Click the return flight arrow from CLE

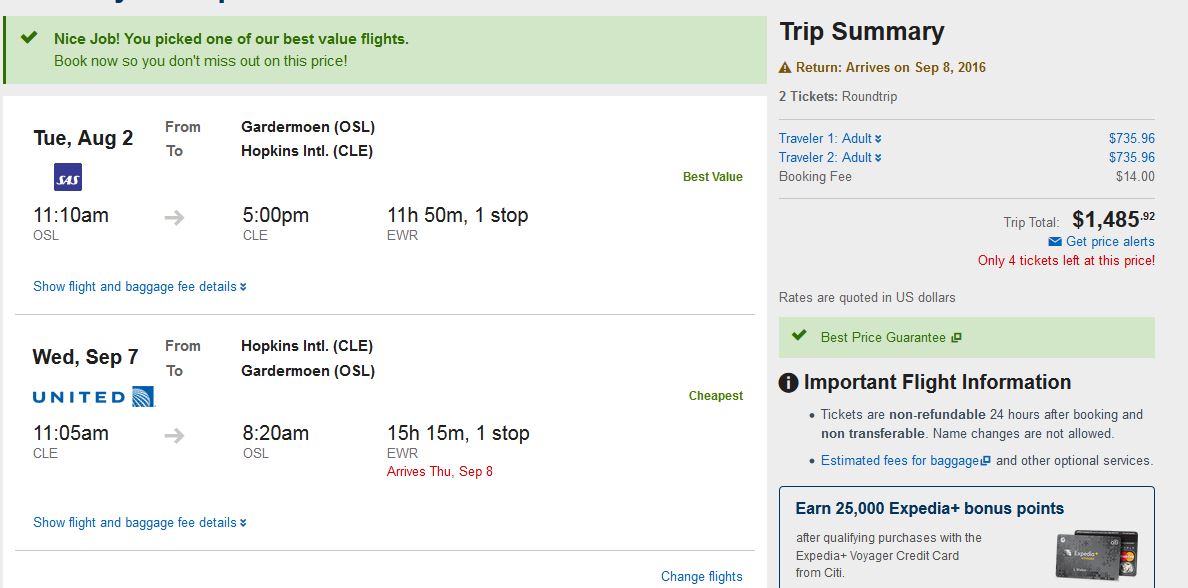coord(174,436)
